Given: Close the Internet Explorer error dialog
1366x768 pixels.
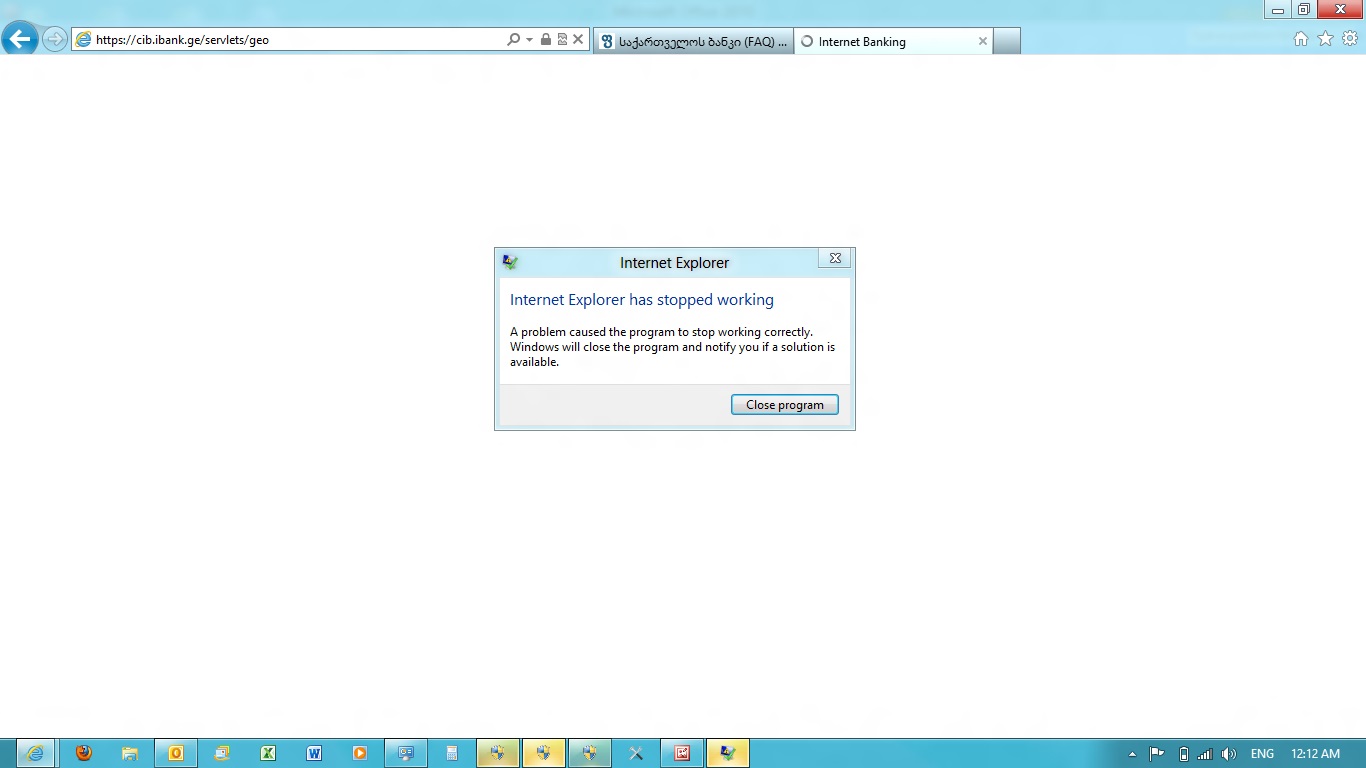Looking at the screenshot, I should coord(835,258).
